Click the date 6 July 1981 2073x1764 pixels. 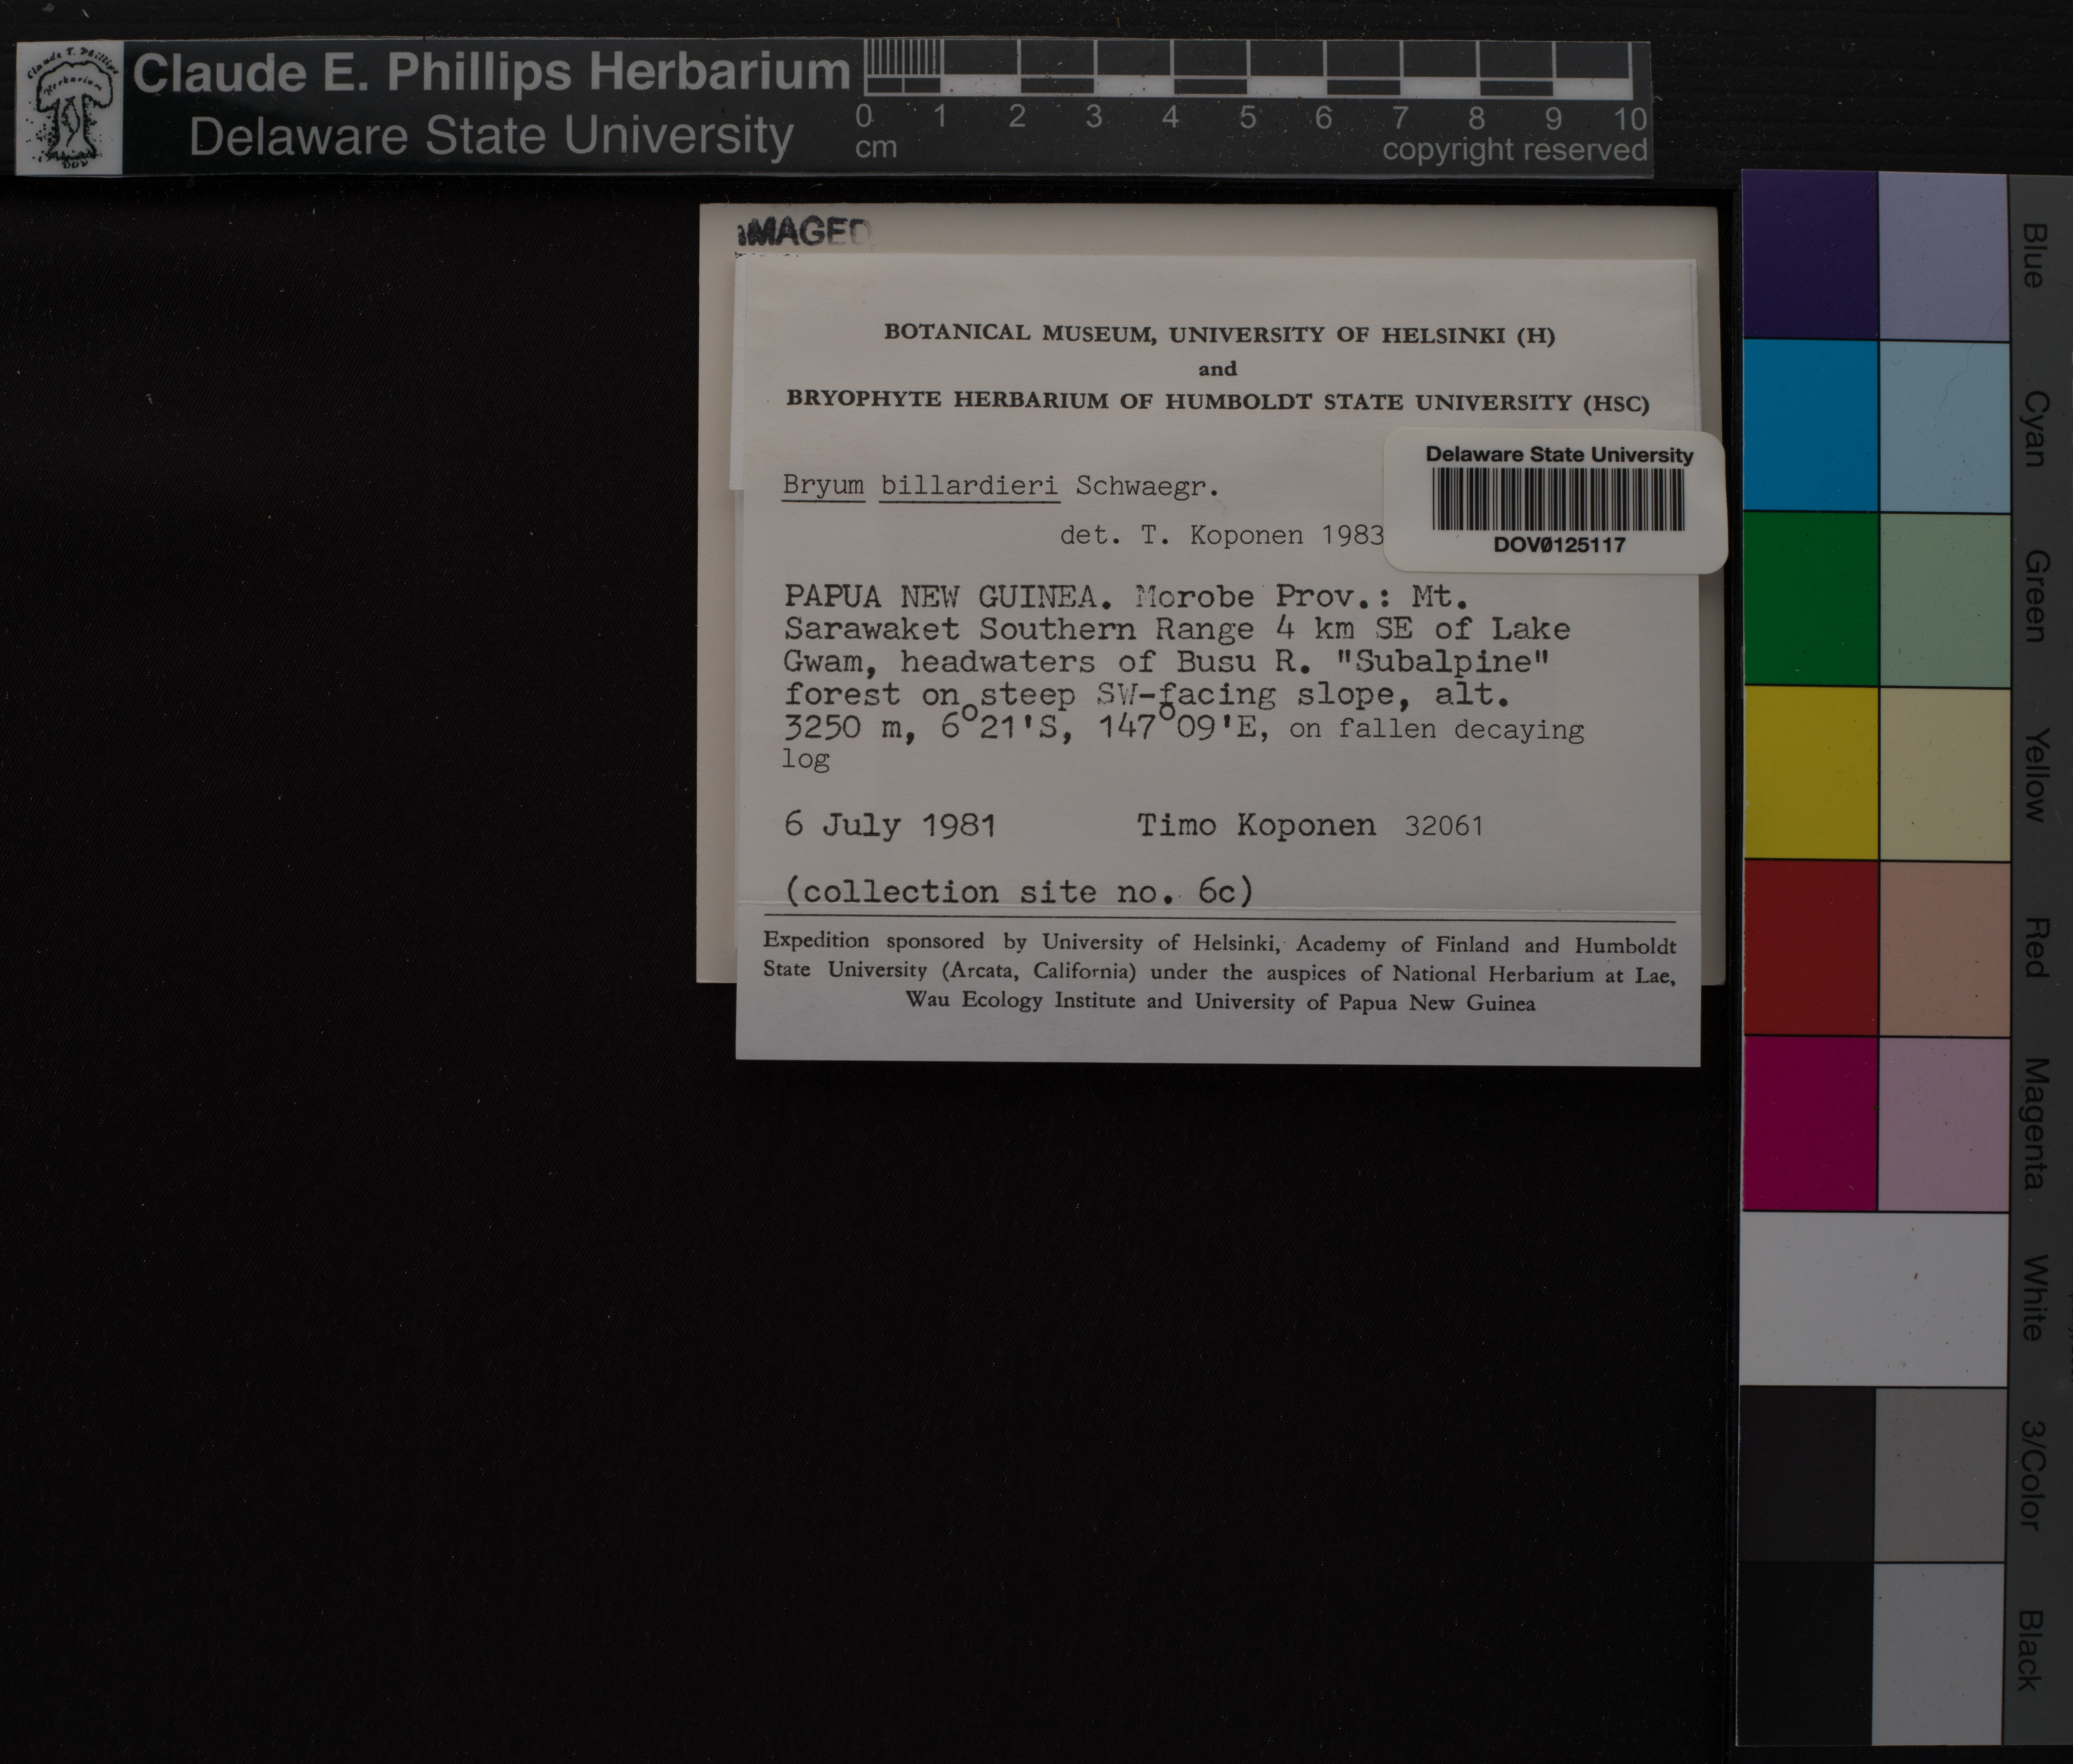[889, 825]
